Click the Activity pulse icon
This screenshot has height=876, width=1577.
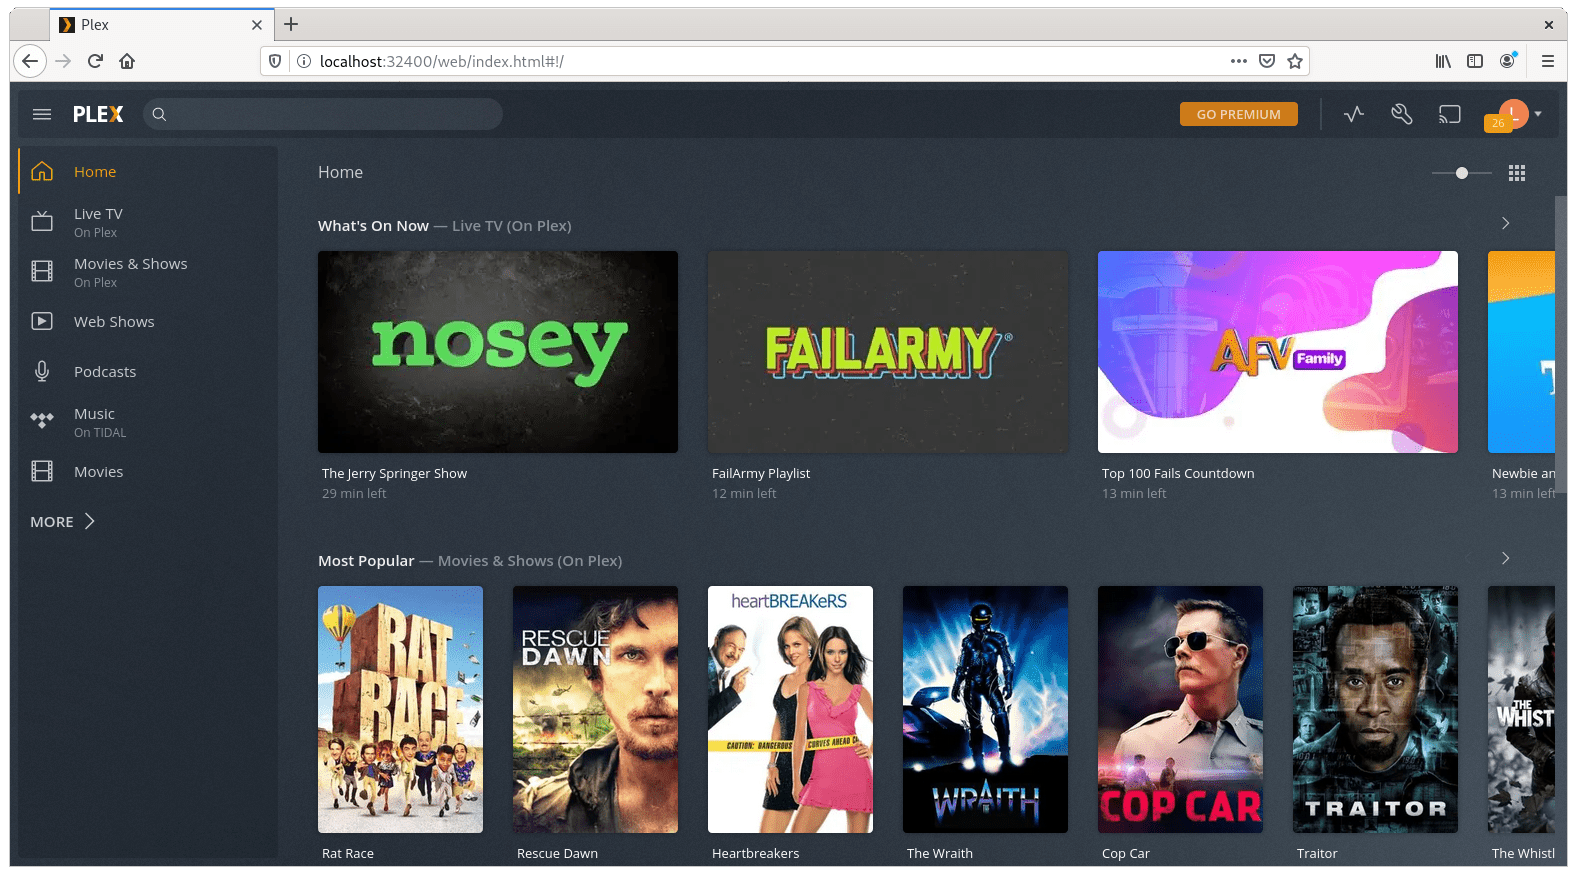point(1354,114)
